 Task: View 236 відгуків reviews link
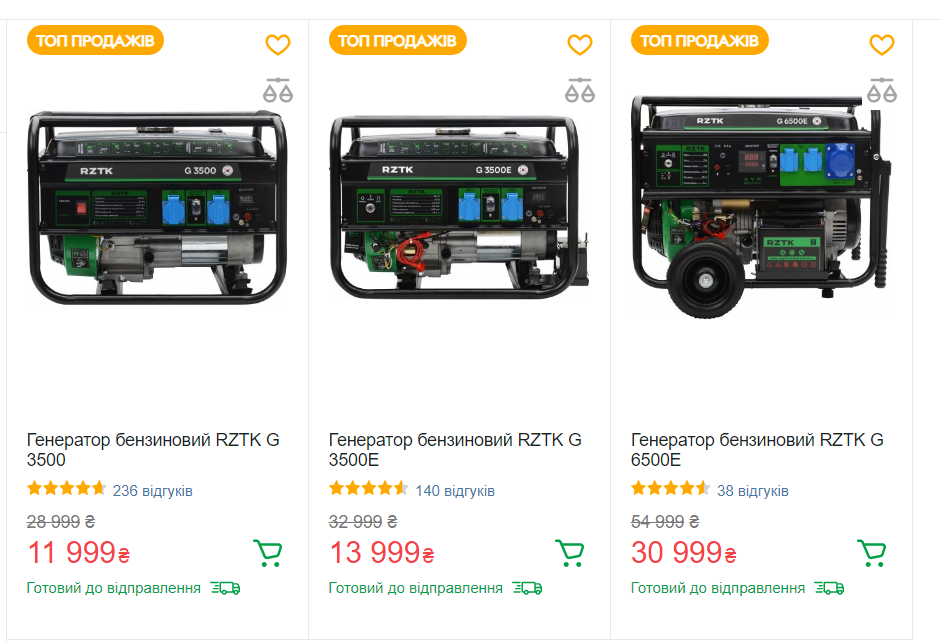click(x=152, y=491)
